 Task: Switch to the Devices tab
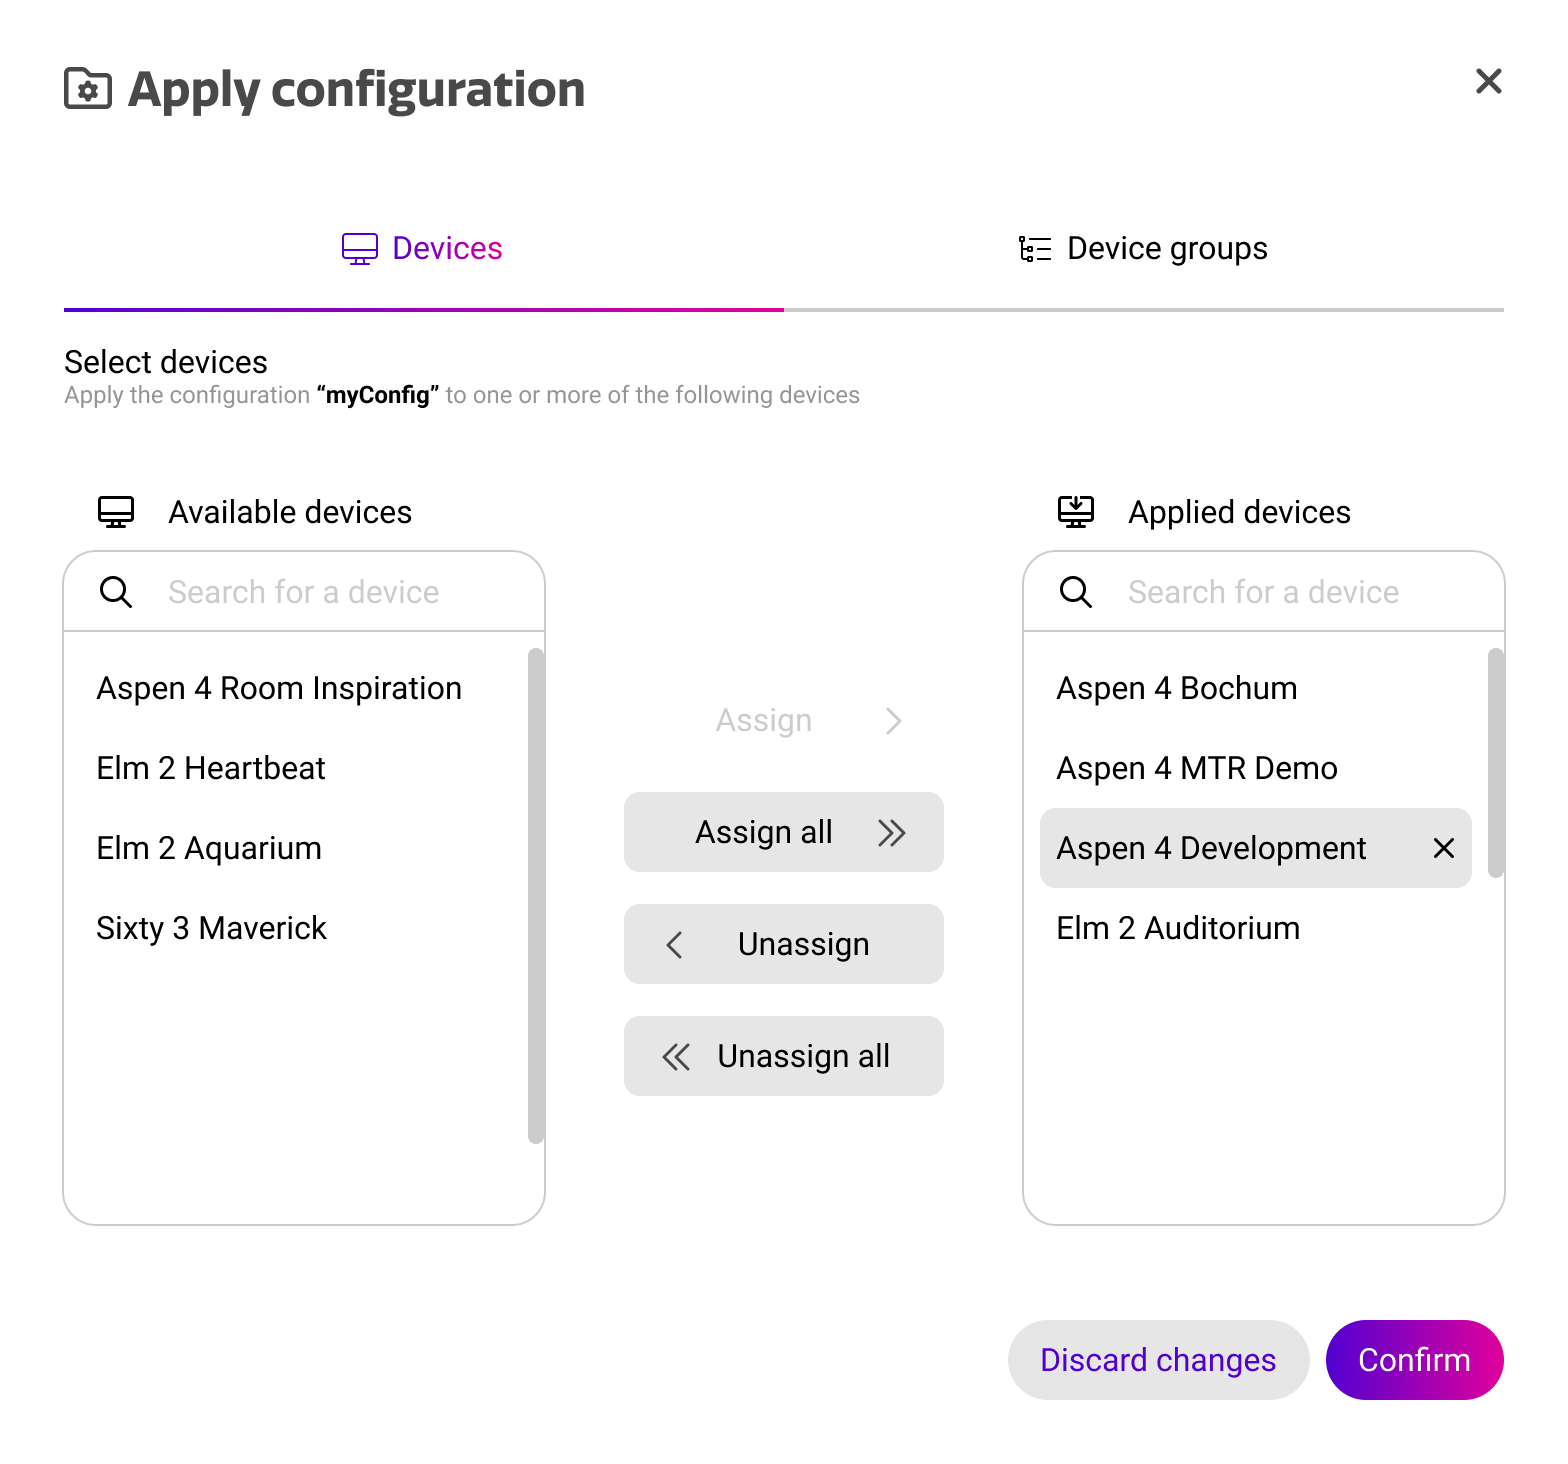click(423, 248)
